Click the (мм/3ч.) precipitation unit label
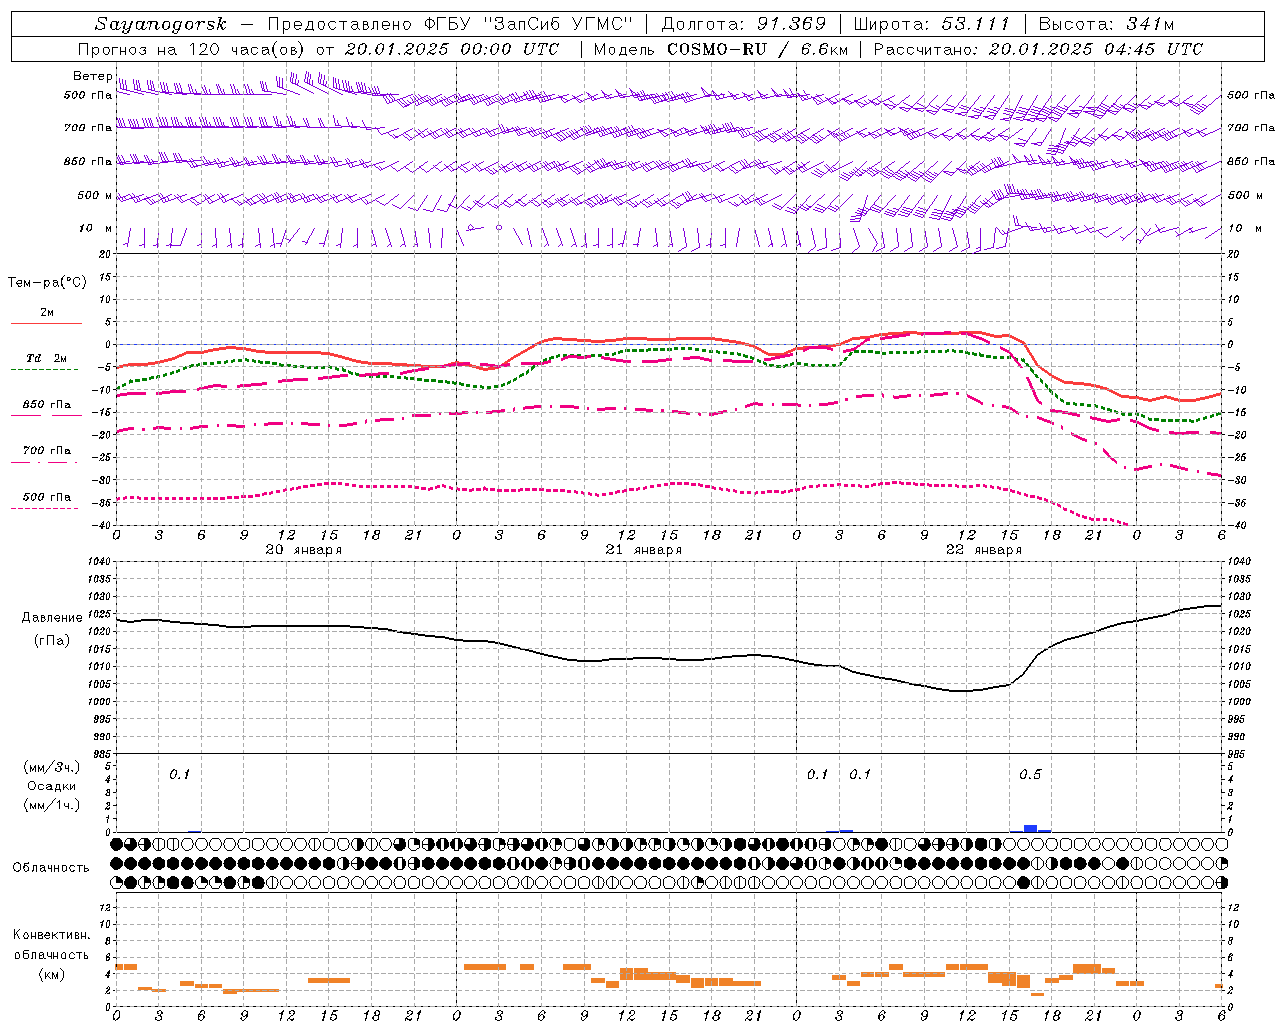Viewport: 1280px width, 1024px height. tap(52, 767)
